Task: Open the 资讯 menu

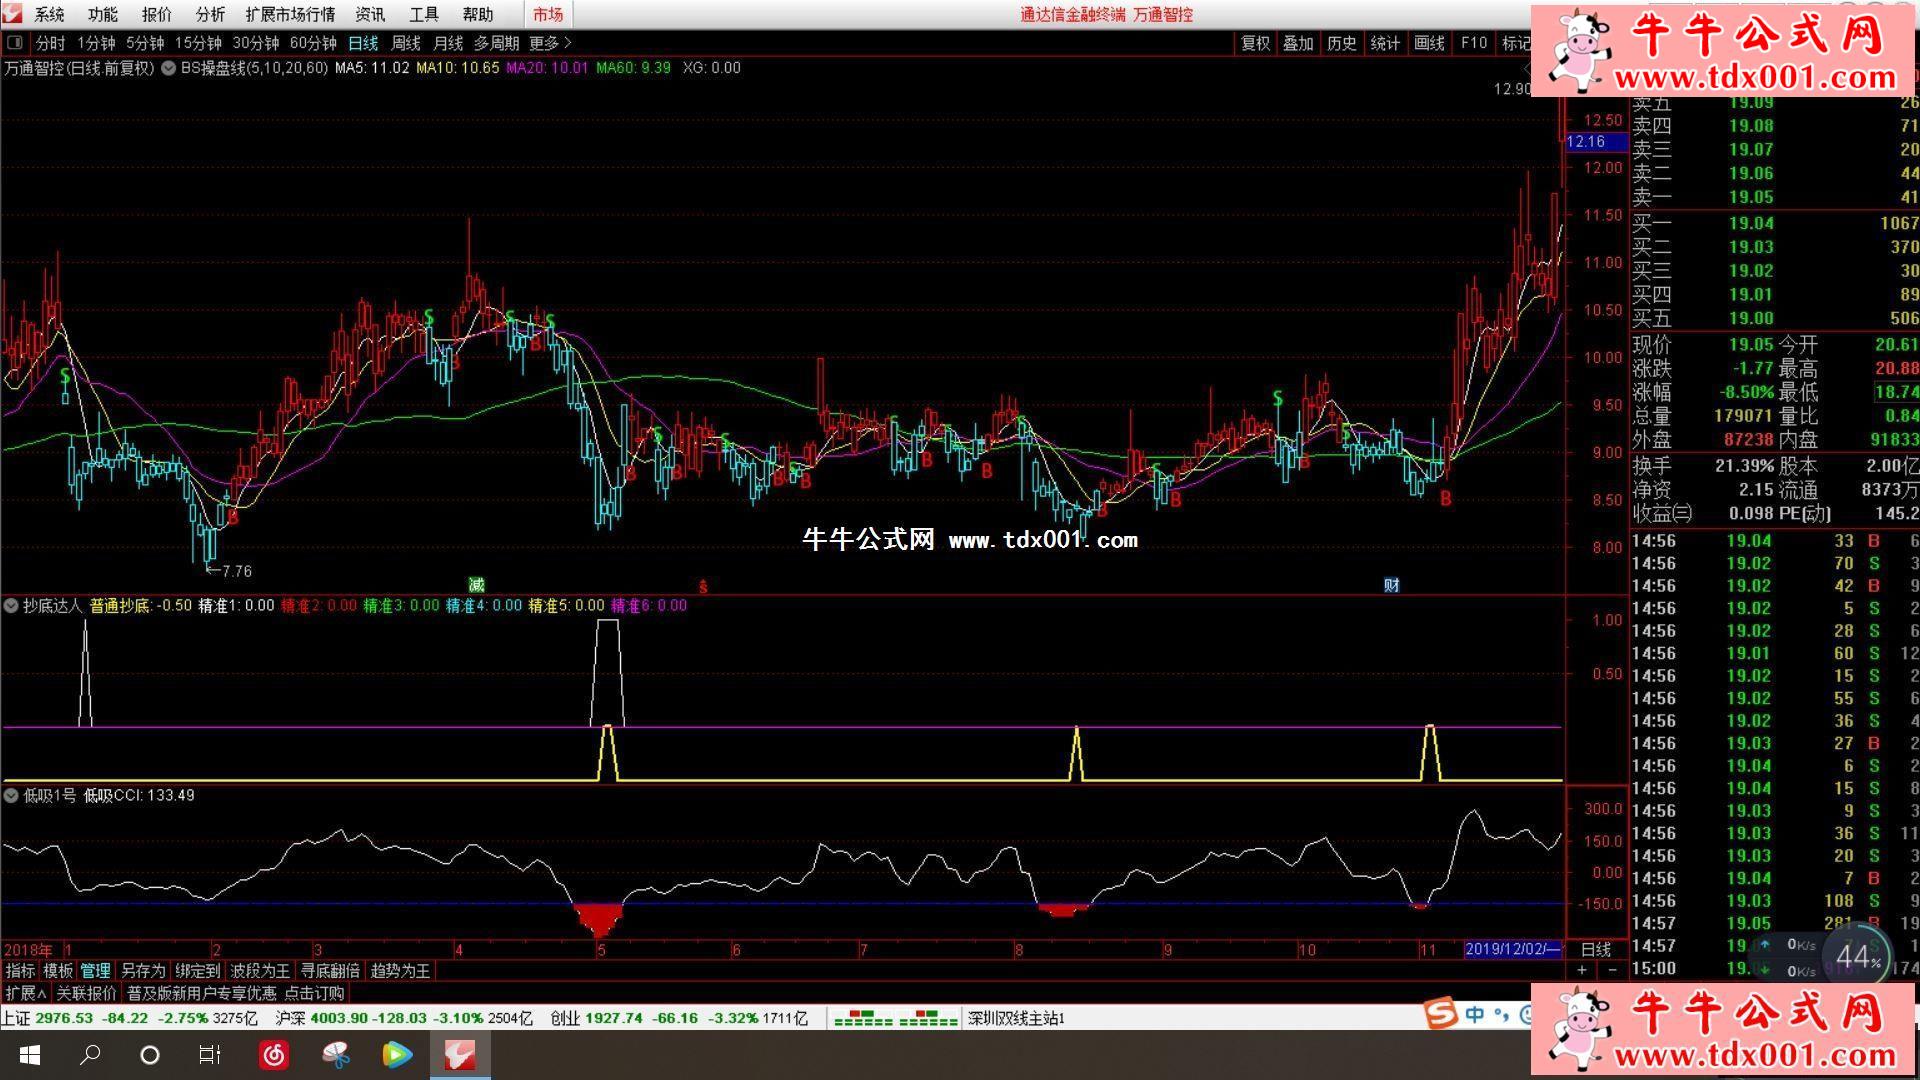Action: (370, 15)
